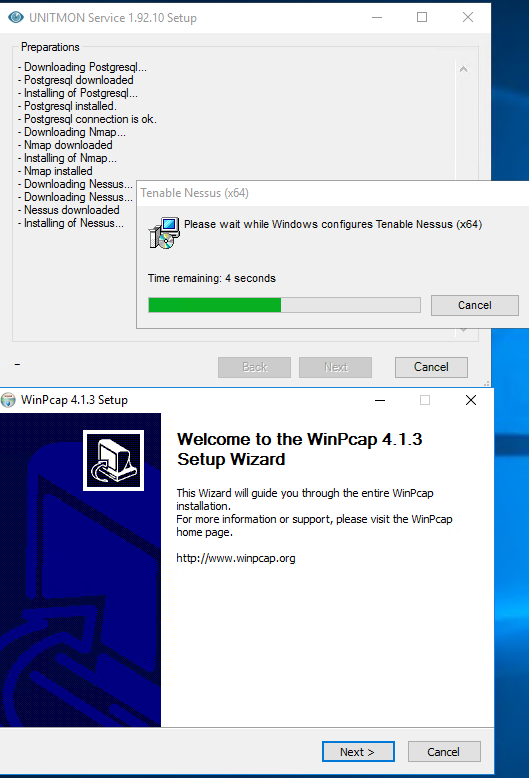This screenshot has height=778, width=529.
Task: Select the 'Postgresql installed.' log line
Action: [x=67, y=106]
